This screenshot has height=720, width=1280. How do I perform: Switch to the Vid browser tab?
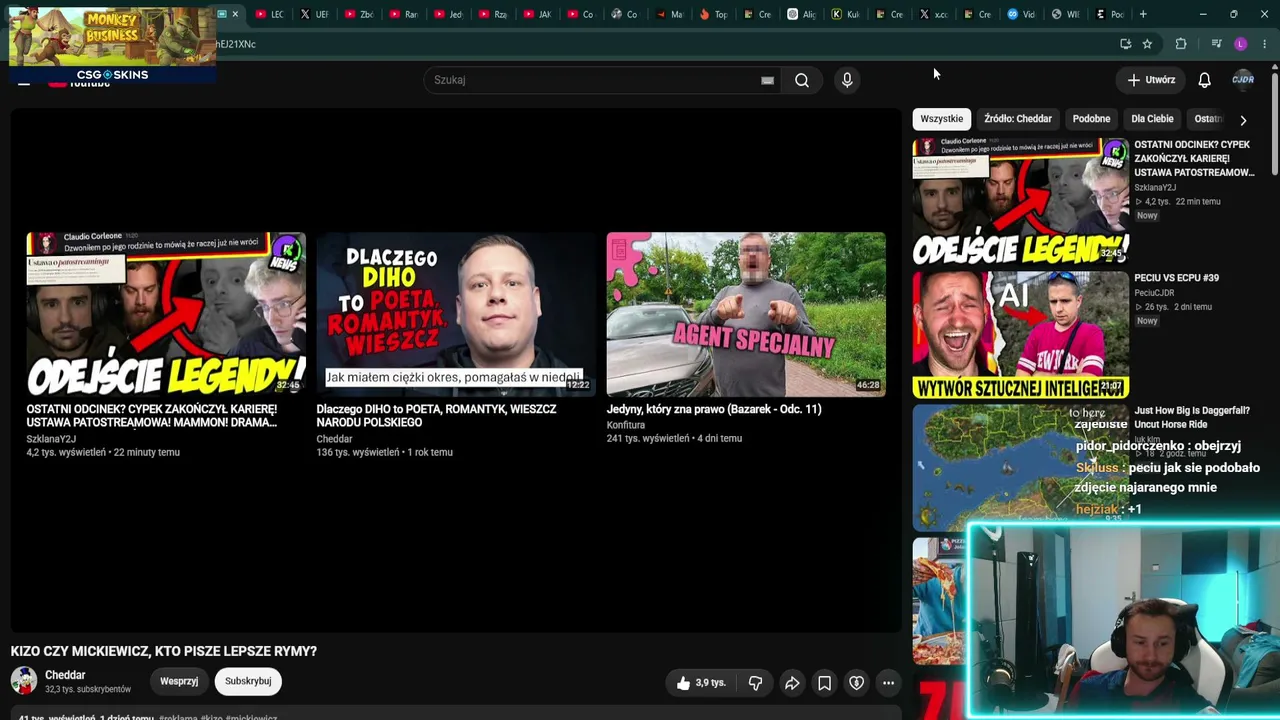coord(1022,14)
